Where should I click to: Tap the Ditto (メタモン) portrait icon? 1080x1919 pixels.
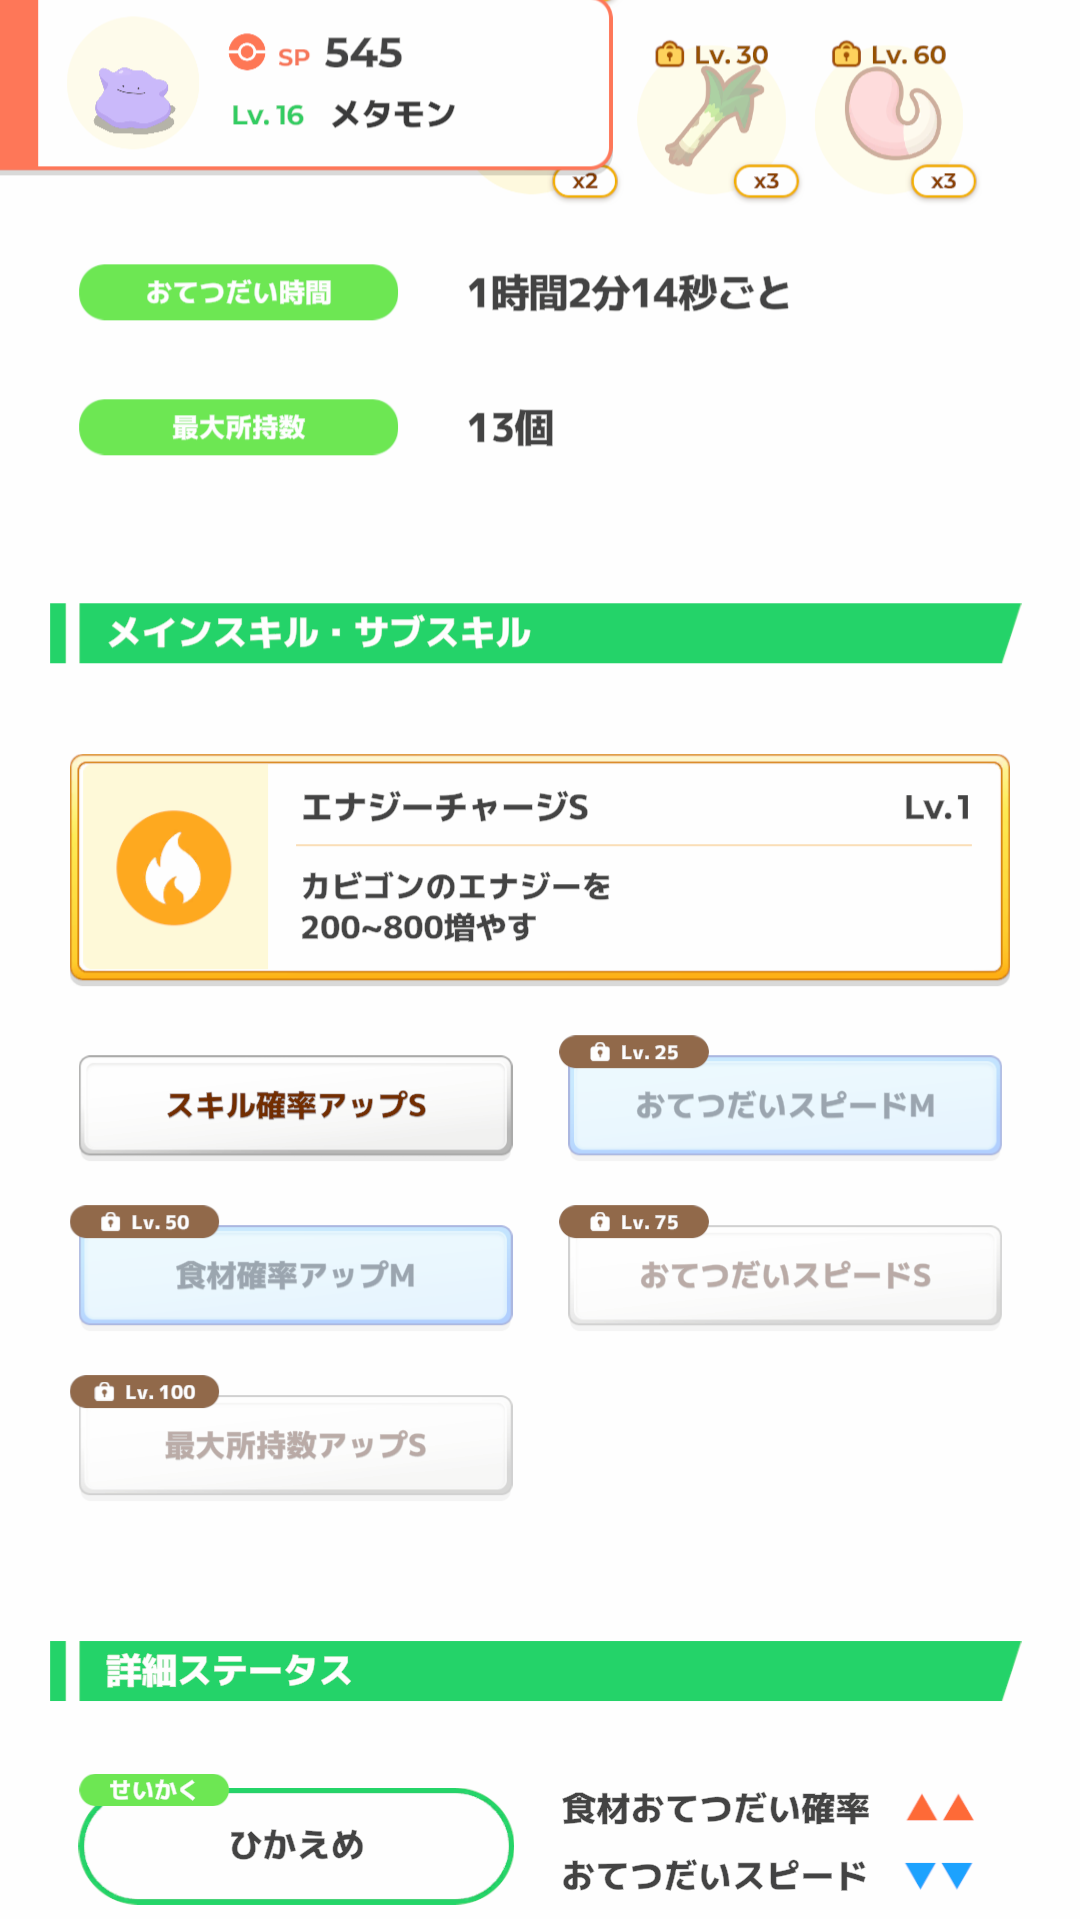point(133,84)
